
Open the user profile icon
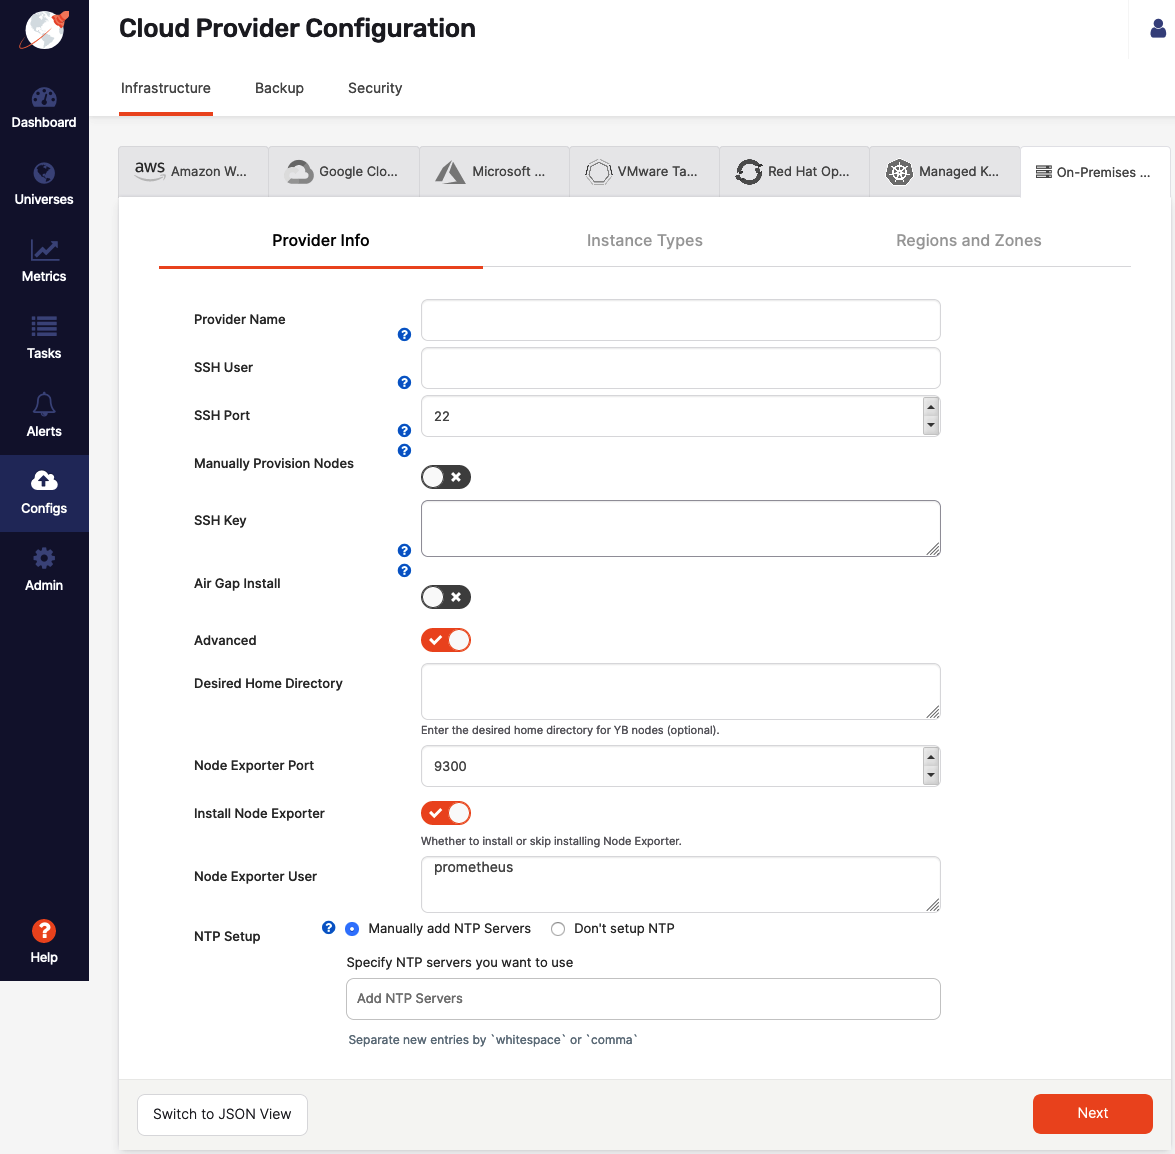coord(1158,29)
